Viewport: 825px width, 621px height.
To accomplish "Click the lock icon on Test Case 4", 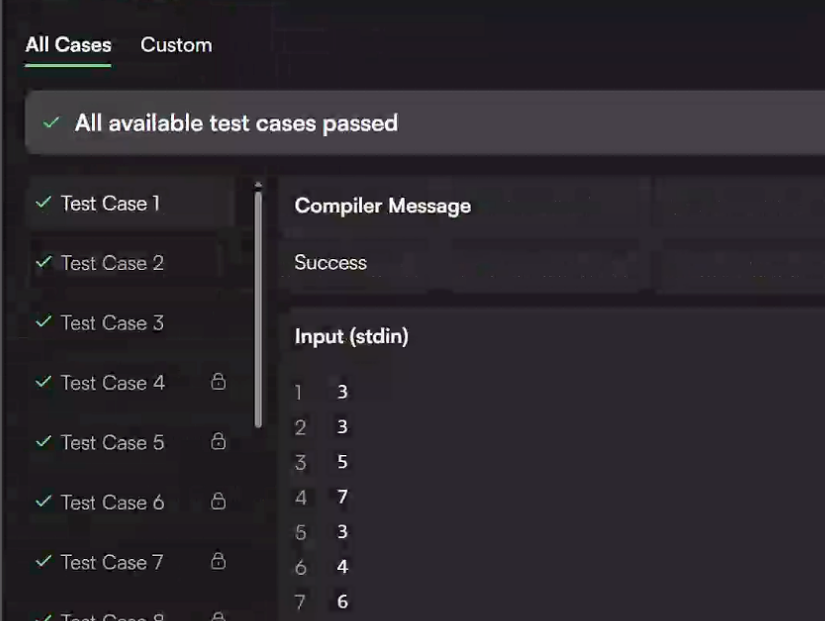I will [x=218, y=382].
